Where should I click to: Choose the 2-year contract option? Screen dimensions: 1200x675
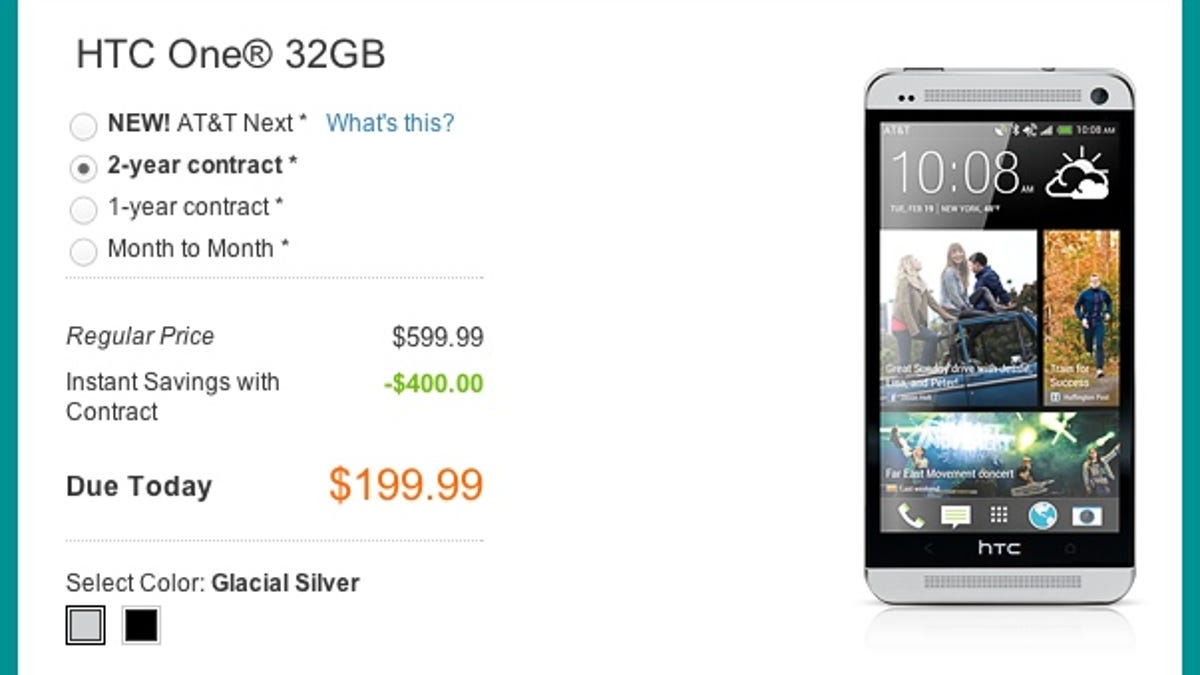84,167
